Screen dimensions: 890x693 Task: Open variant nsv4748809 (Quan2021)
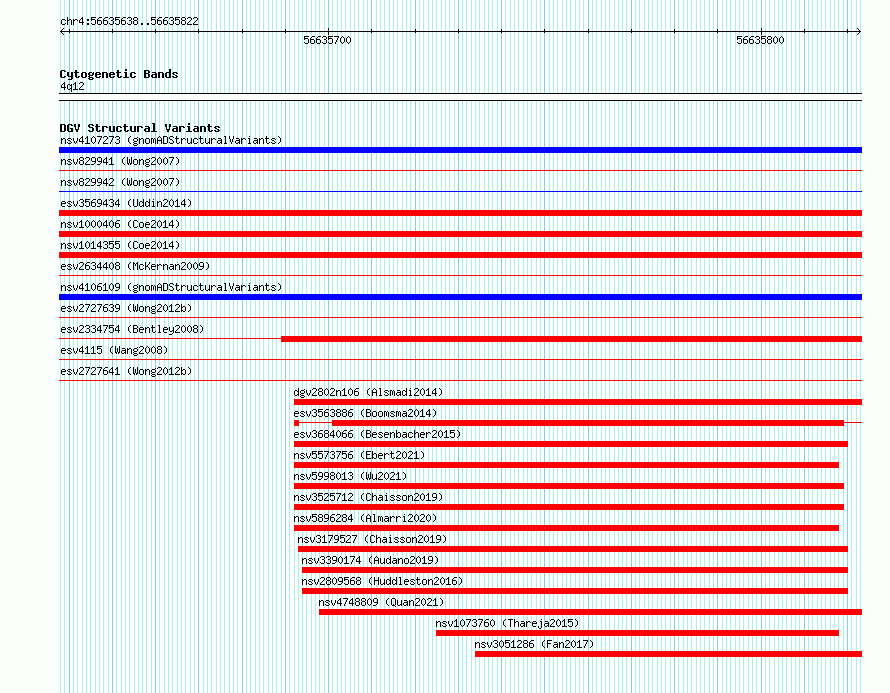tap(381, 602)
